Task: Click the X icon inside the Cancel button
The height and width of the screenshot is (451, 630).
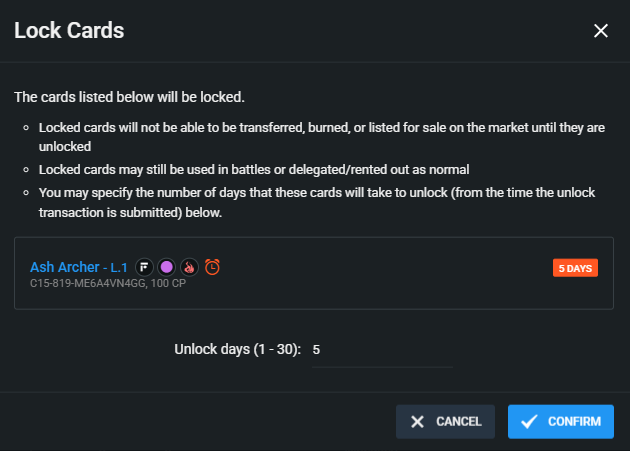Action: 417,422
